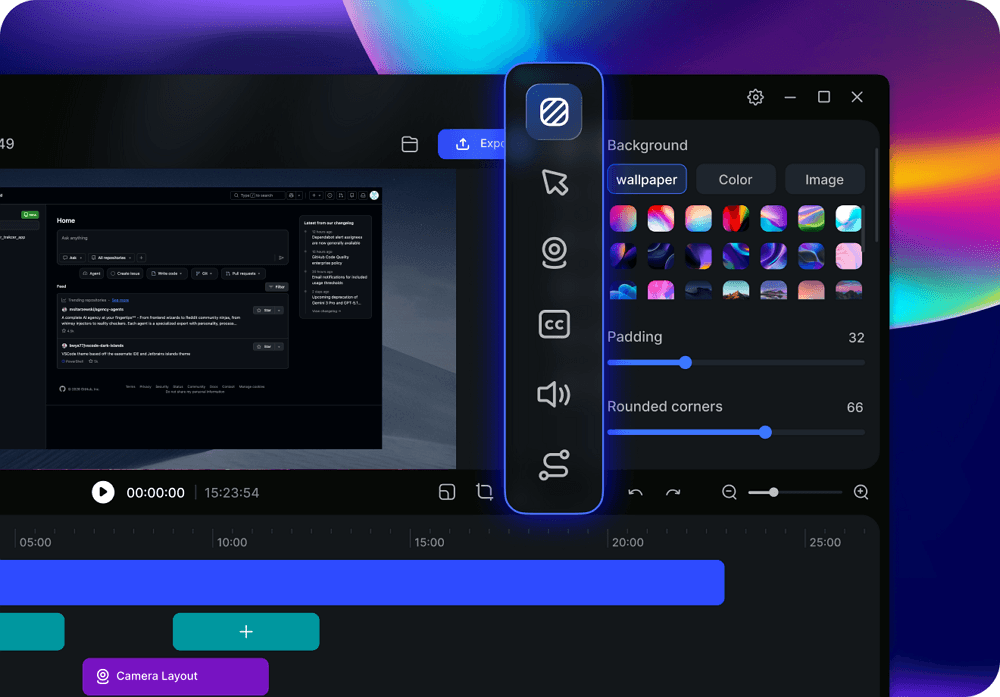The width and height of the screenshot is (1000, 697).
Task: Select the Webcam tool icon
Action: [x=554, y=253]
